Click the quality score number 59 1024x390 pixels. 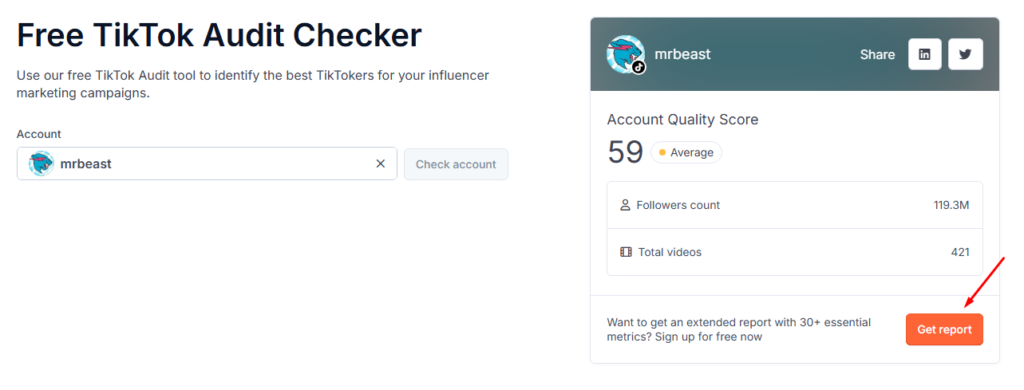(x=625, y=152)
